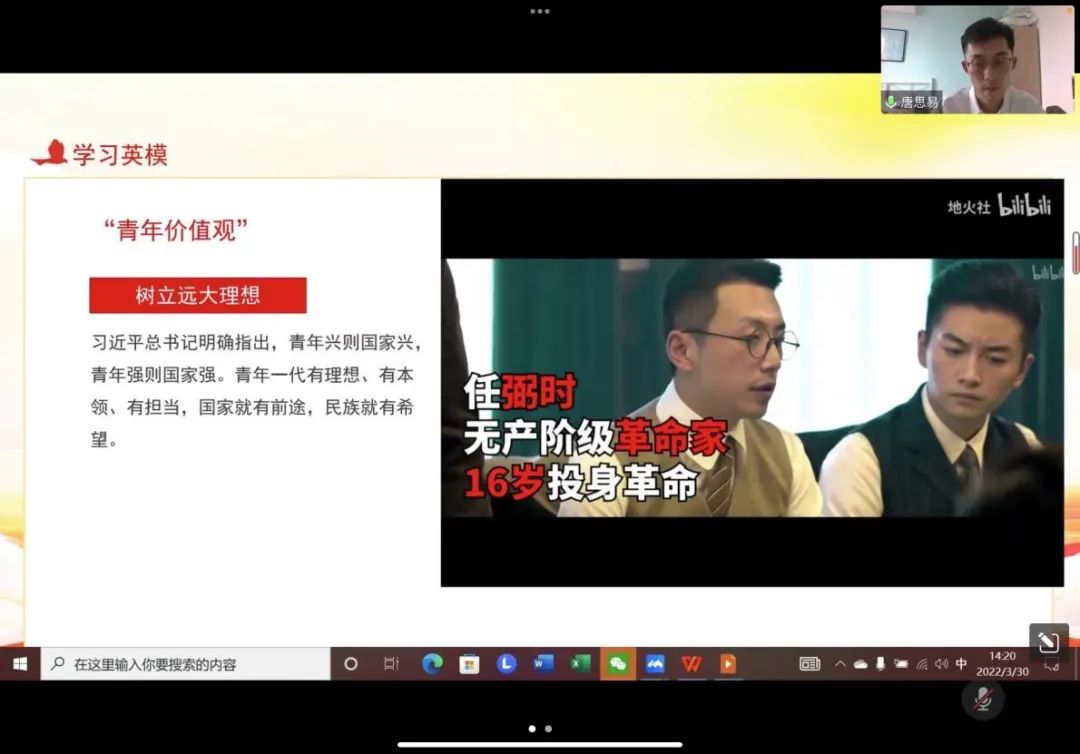
Task: Click the cloud sync tray icon
Action: (860, 664)
